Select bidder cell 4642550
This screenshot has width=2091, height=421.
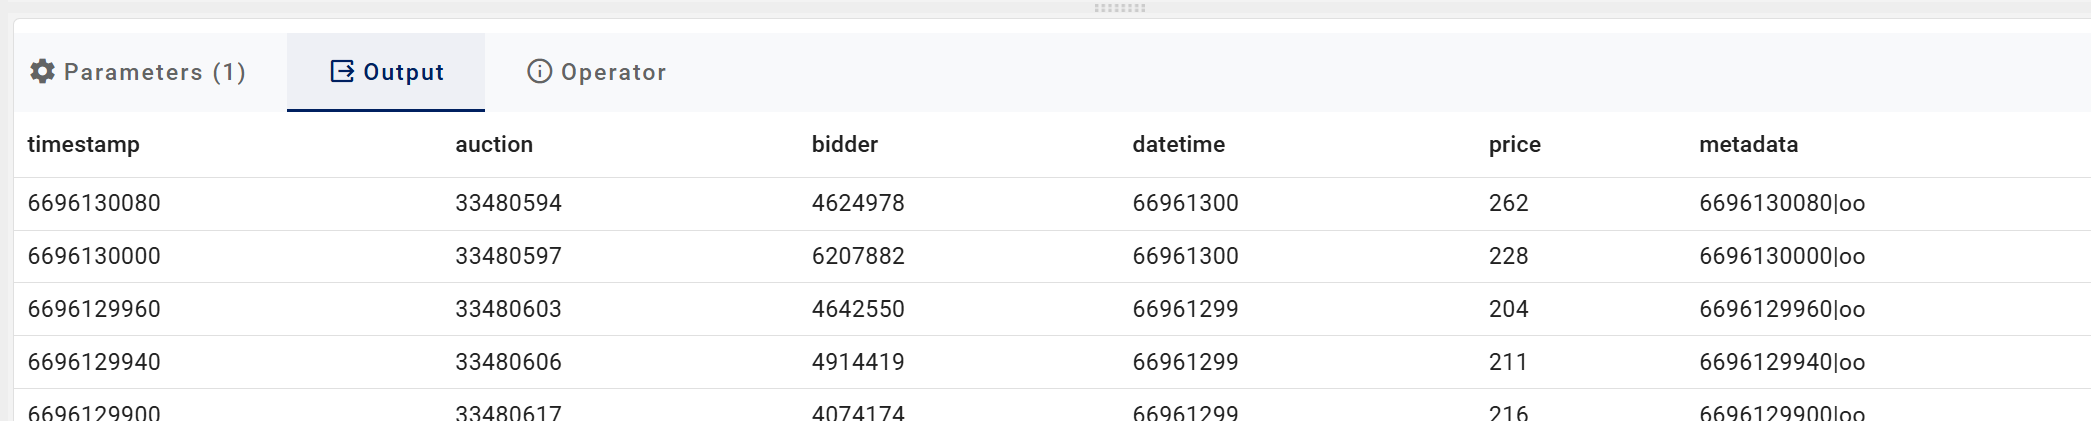pos(857,310)
